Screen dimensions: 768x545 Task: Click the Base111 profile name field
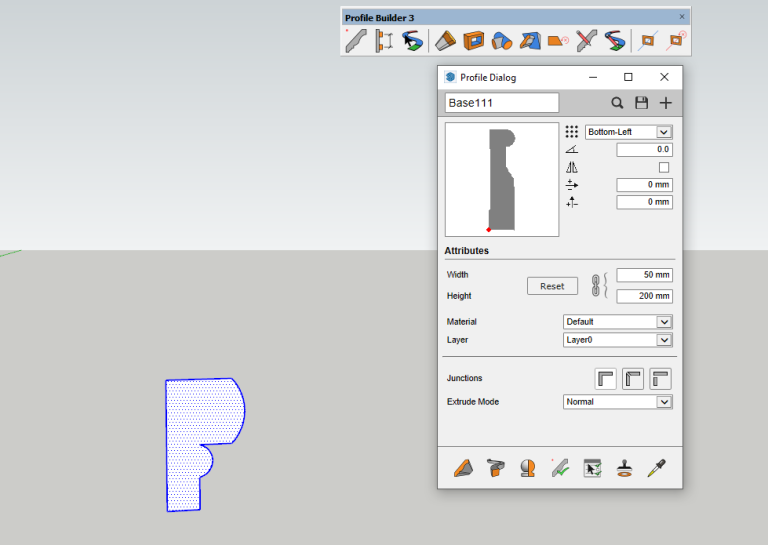tap(502, 103)
